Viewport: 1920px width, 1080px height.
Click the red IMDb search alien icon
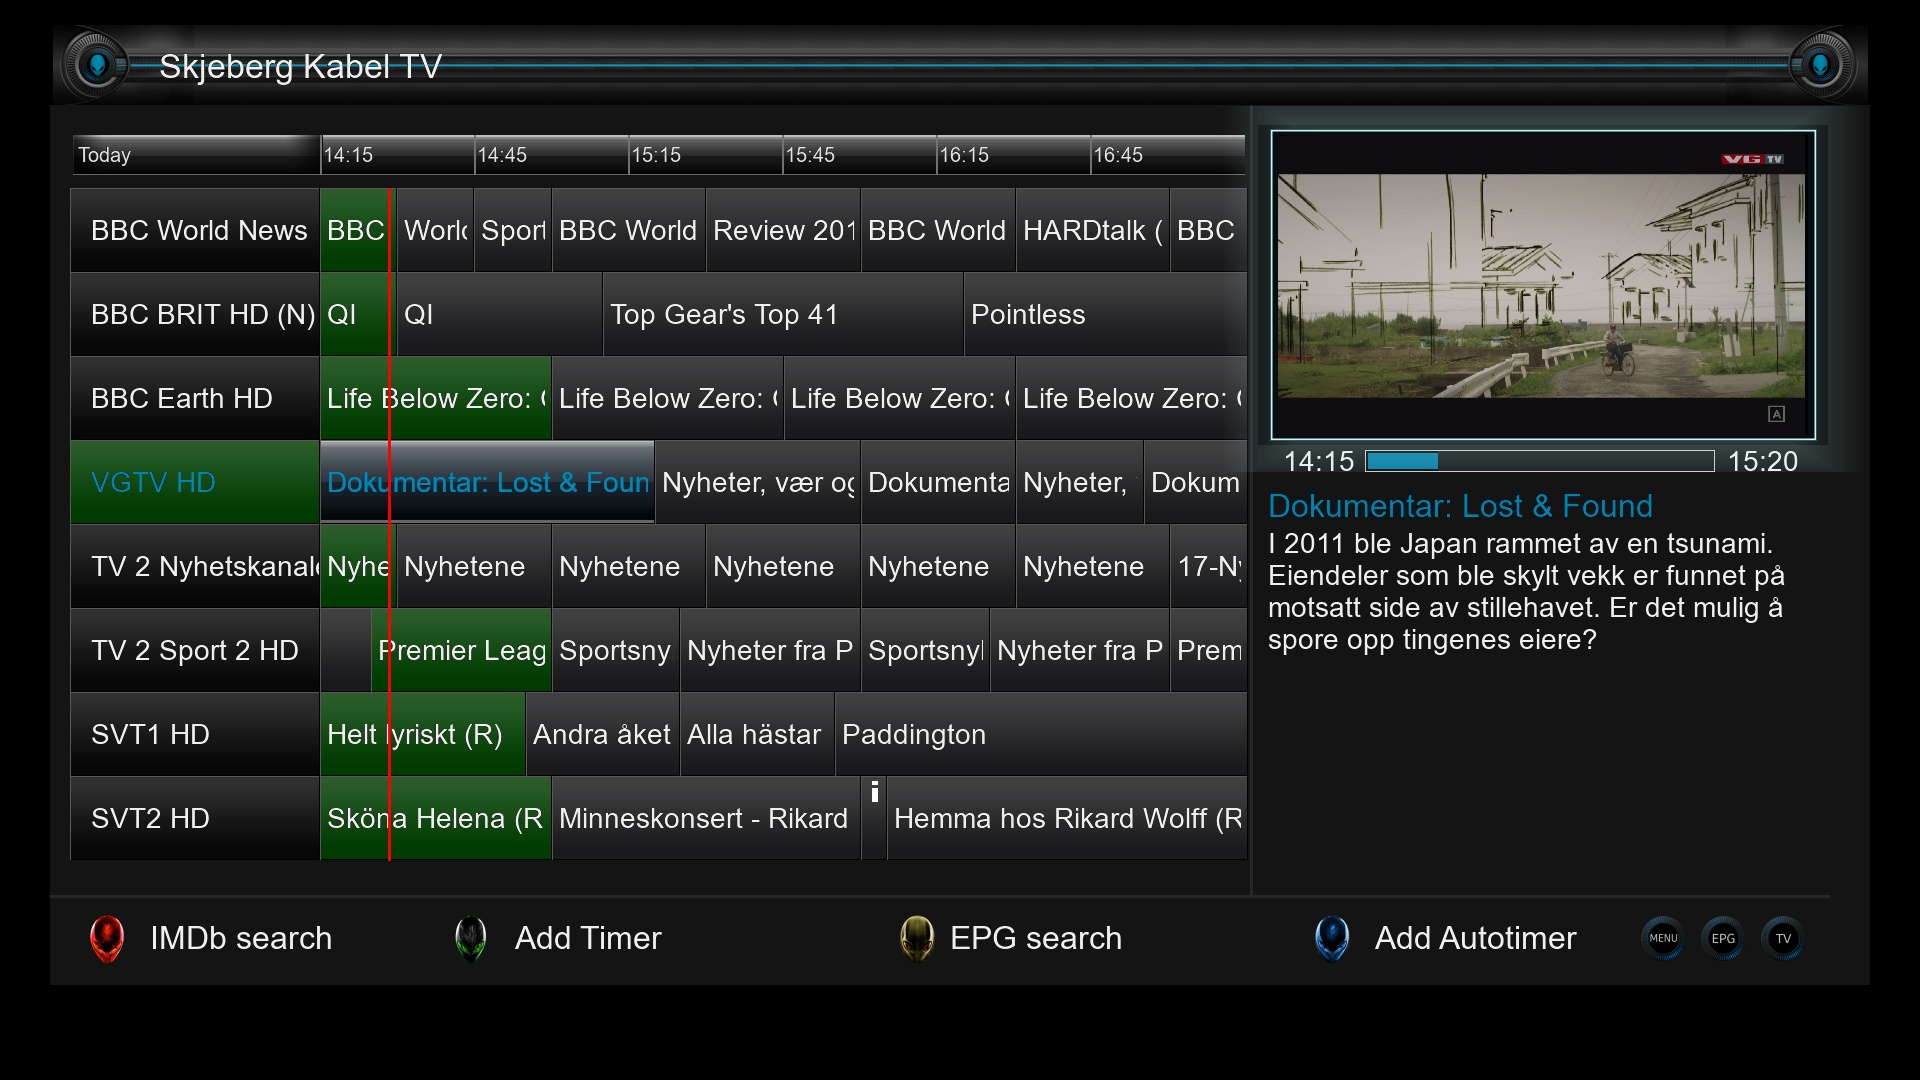coord(107,938)
